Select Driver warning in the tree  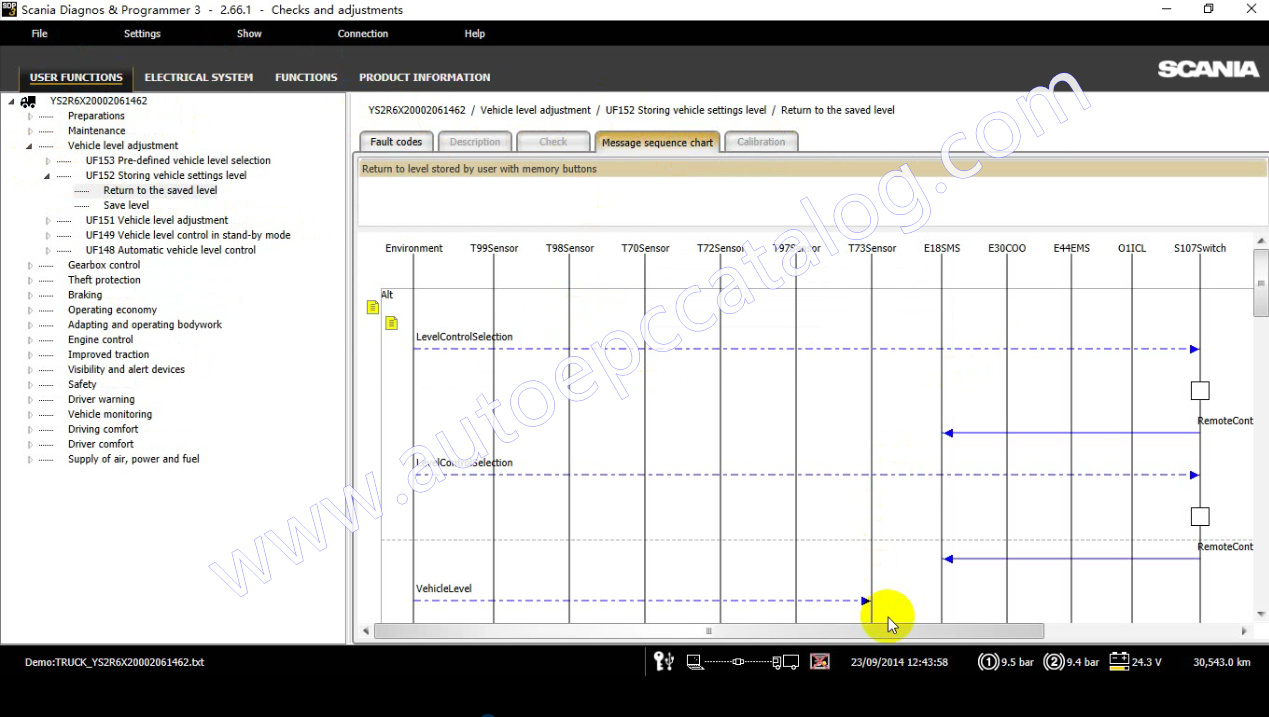point(101,400)
